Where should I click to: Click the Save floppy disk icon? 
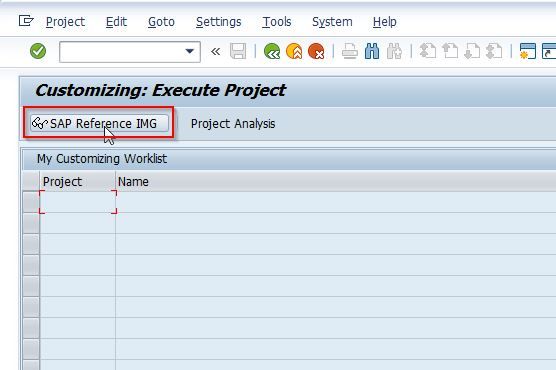pos(238,51)
